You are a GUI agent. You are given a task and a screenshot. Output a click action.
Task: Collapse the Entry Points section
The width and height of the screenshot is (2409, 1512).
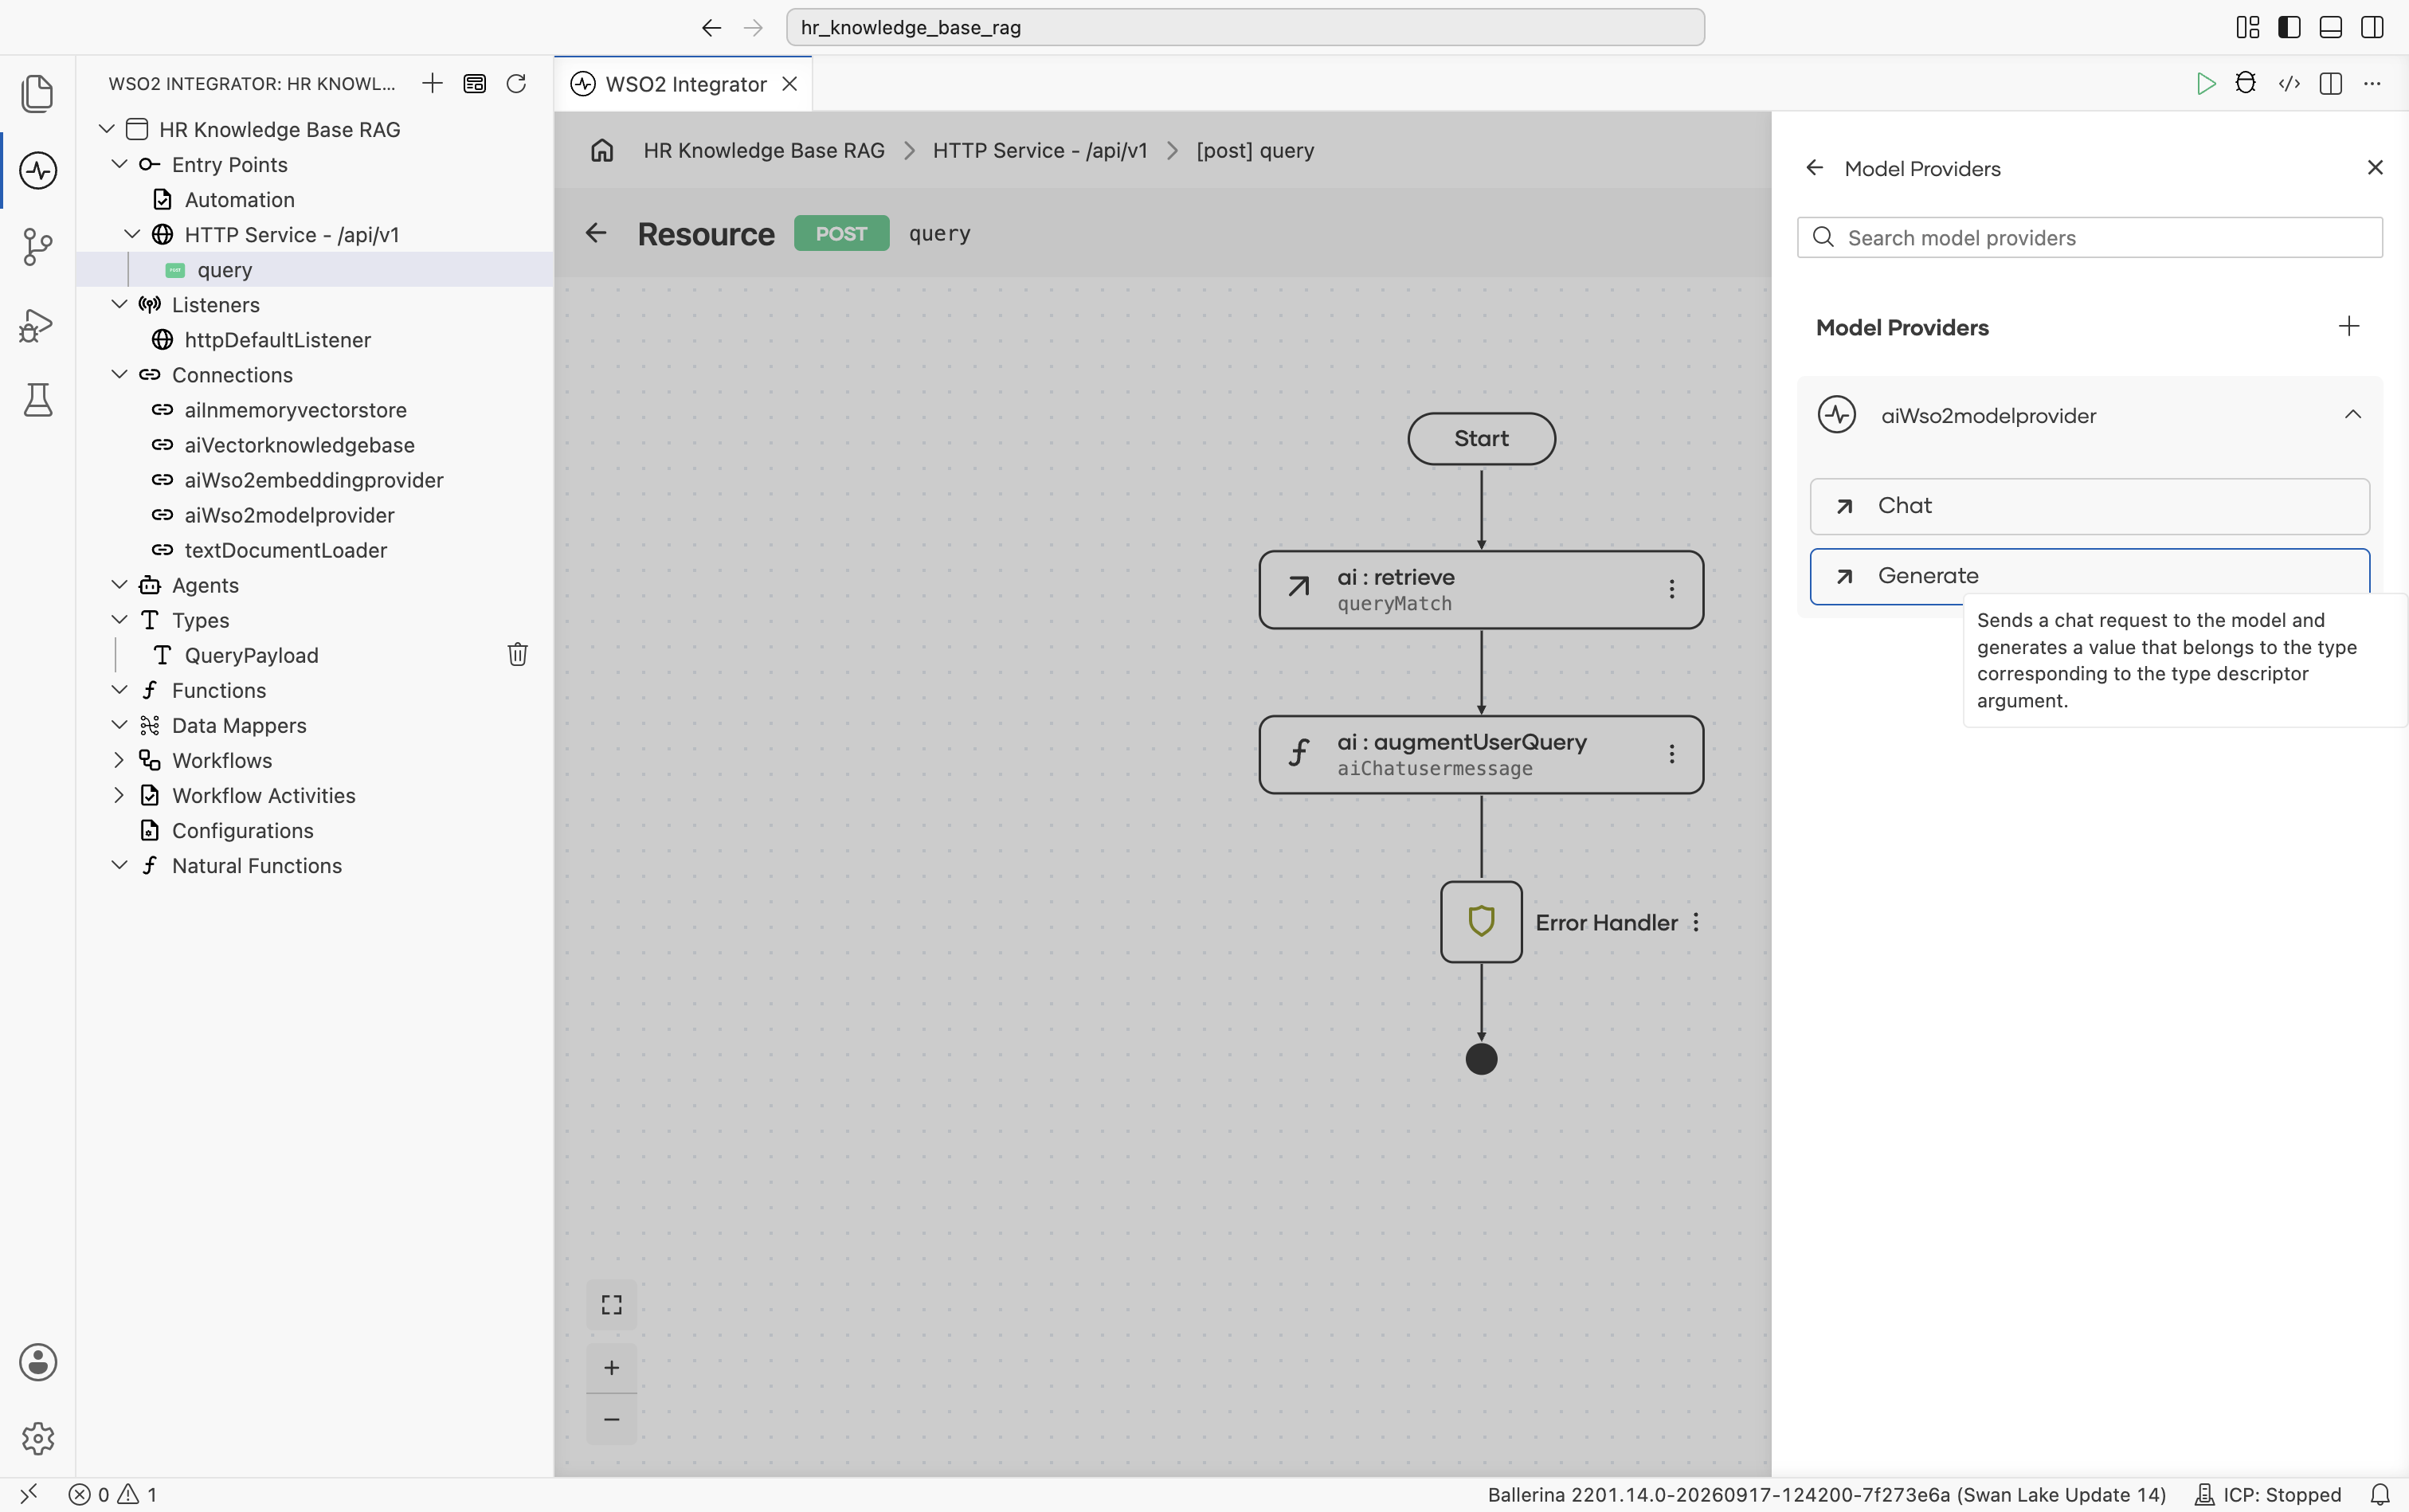point(119,164)
